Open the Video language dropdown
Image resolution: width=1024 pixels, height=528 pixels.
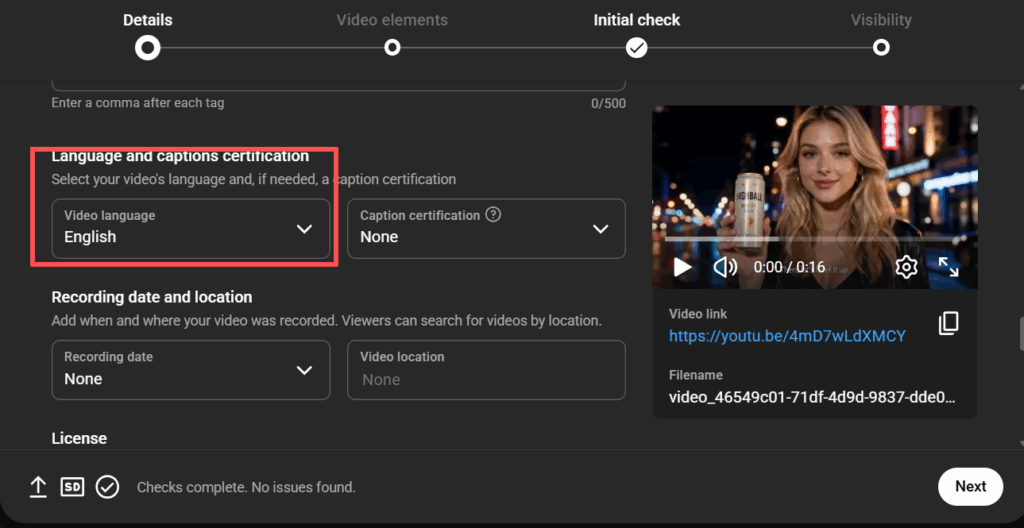[190, 228]
